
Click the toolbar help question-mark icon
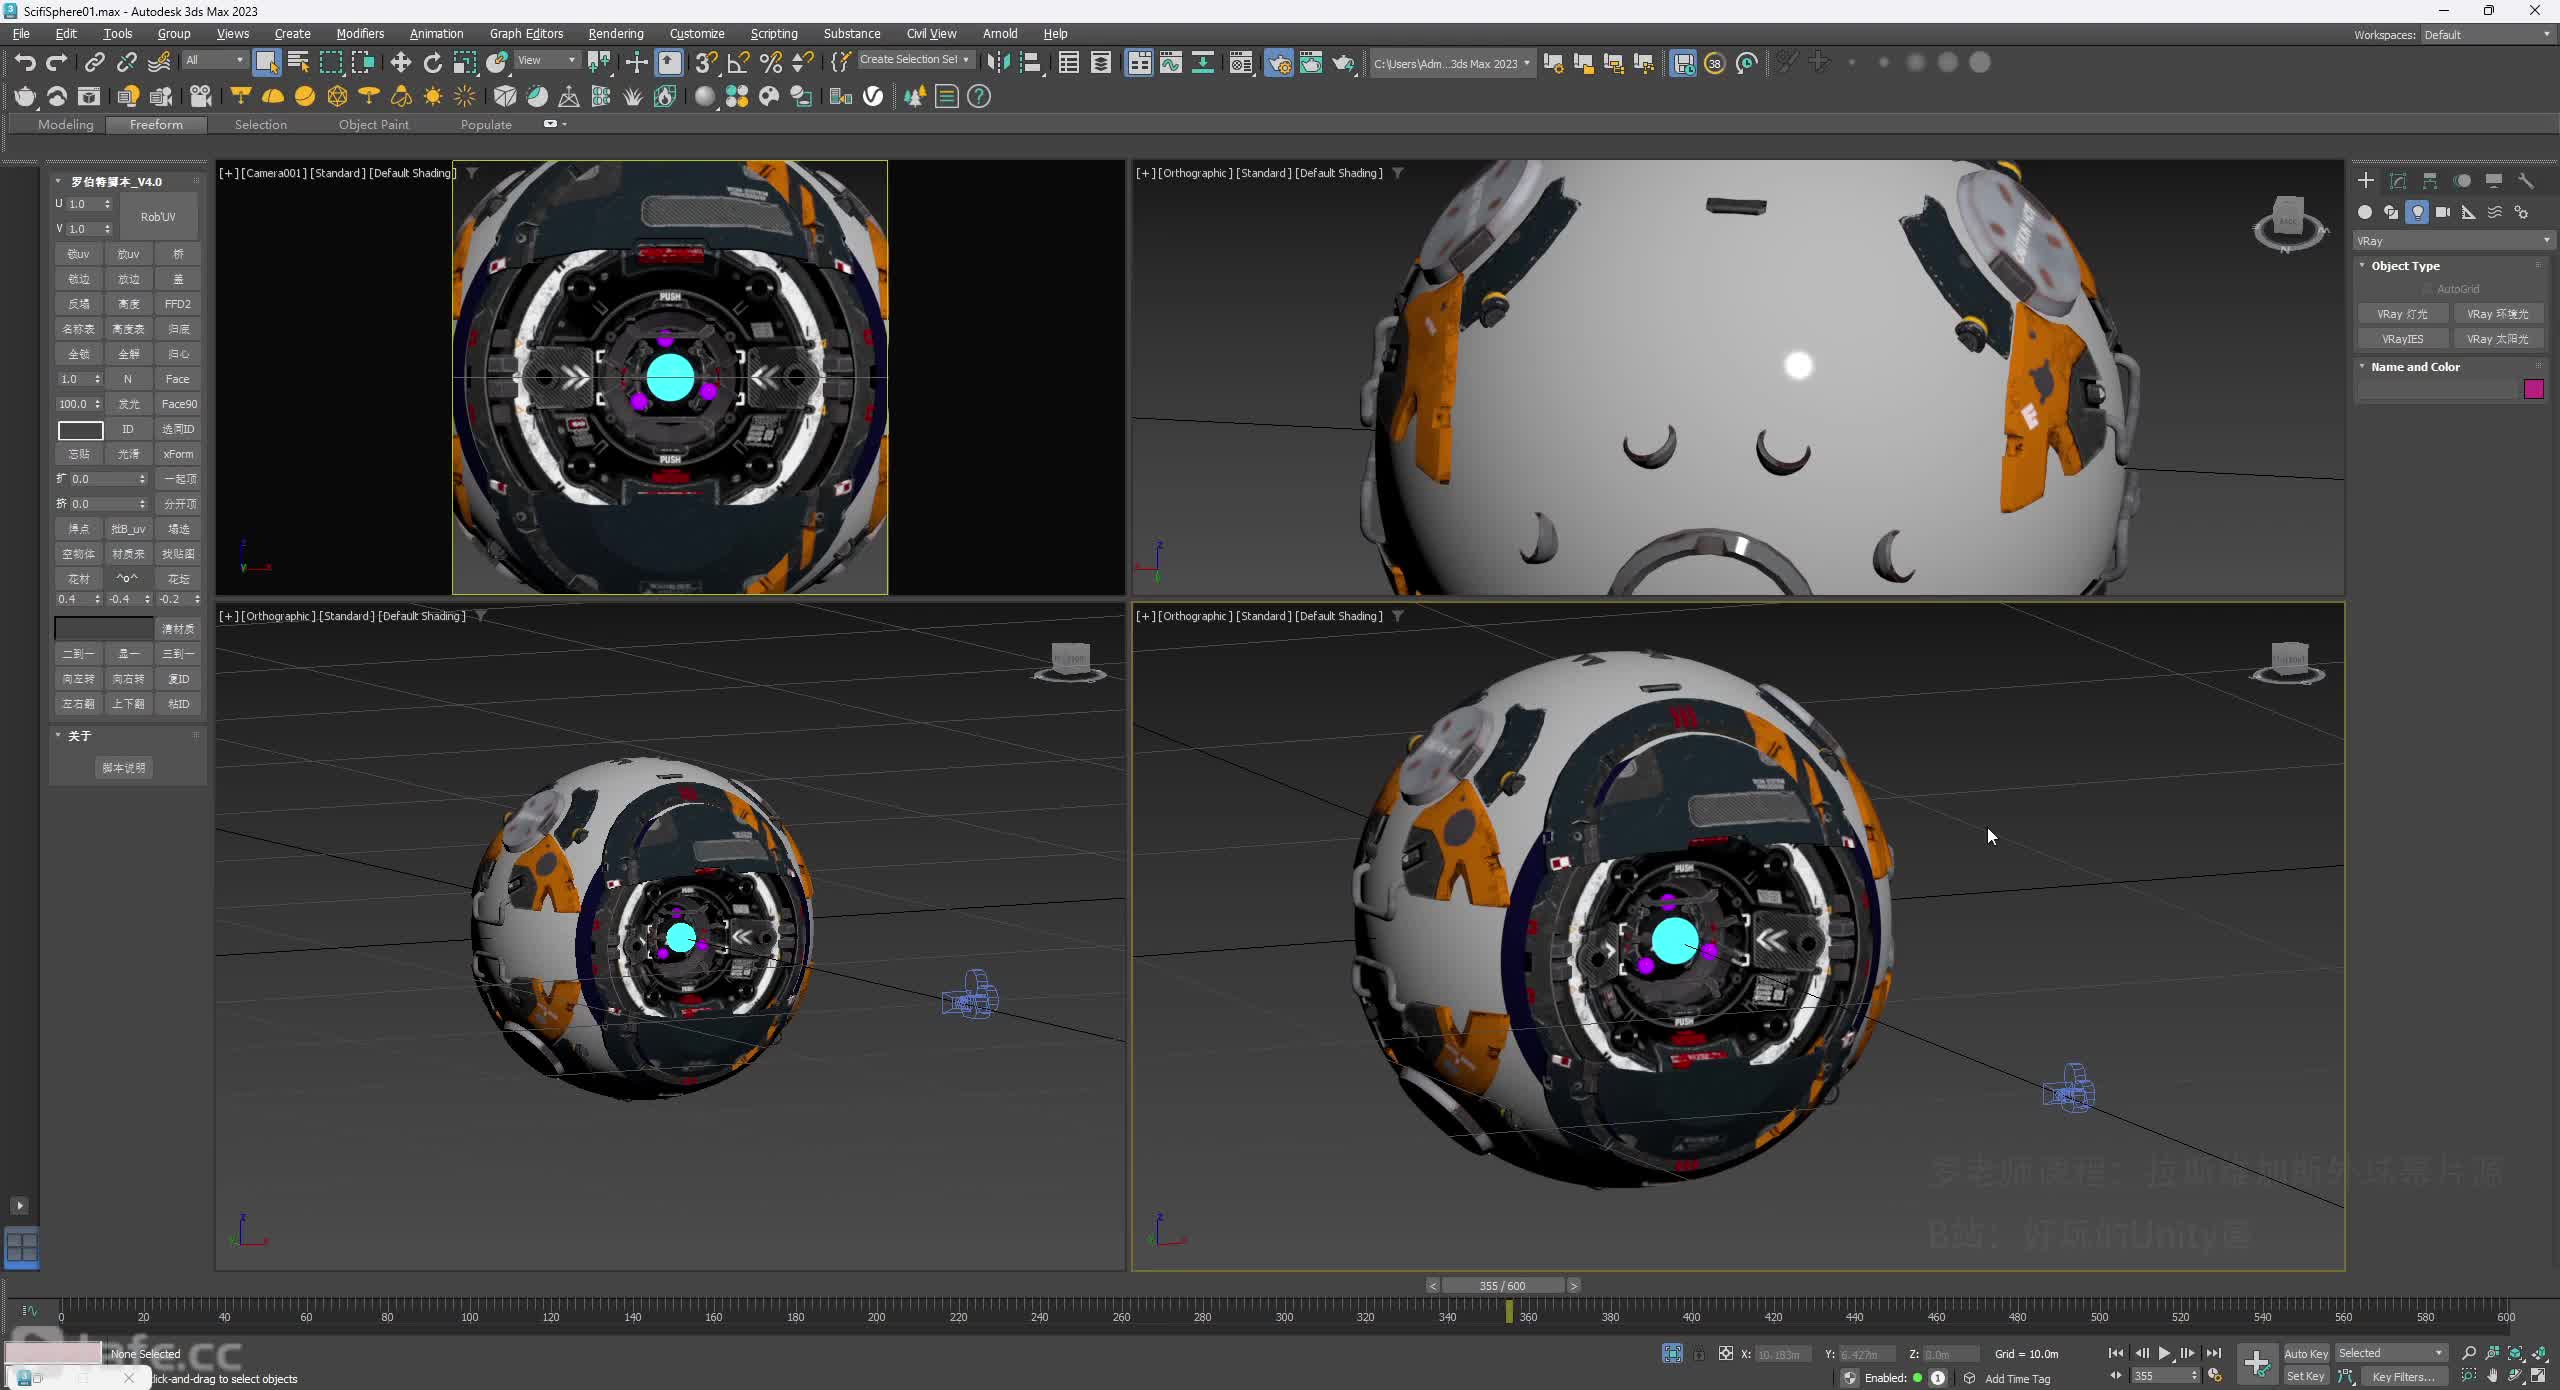point(979,97)
